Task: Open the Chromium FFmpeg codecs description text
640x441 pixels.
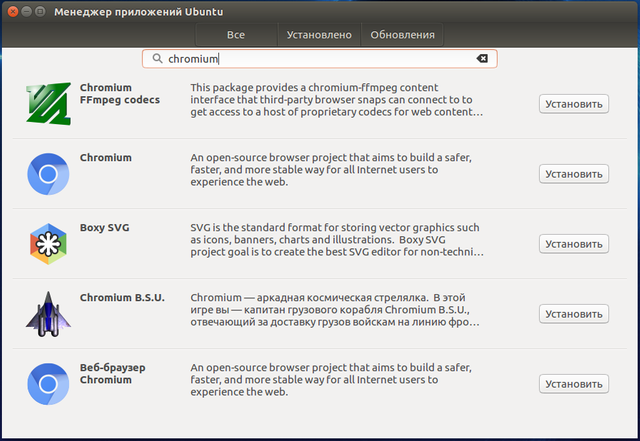Action: click(337, 100)
